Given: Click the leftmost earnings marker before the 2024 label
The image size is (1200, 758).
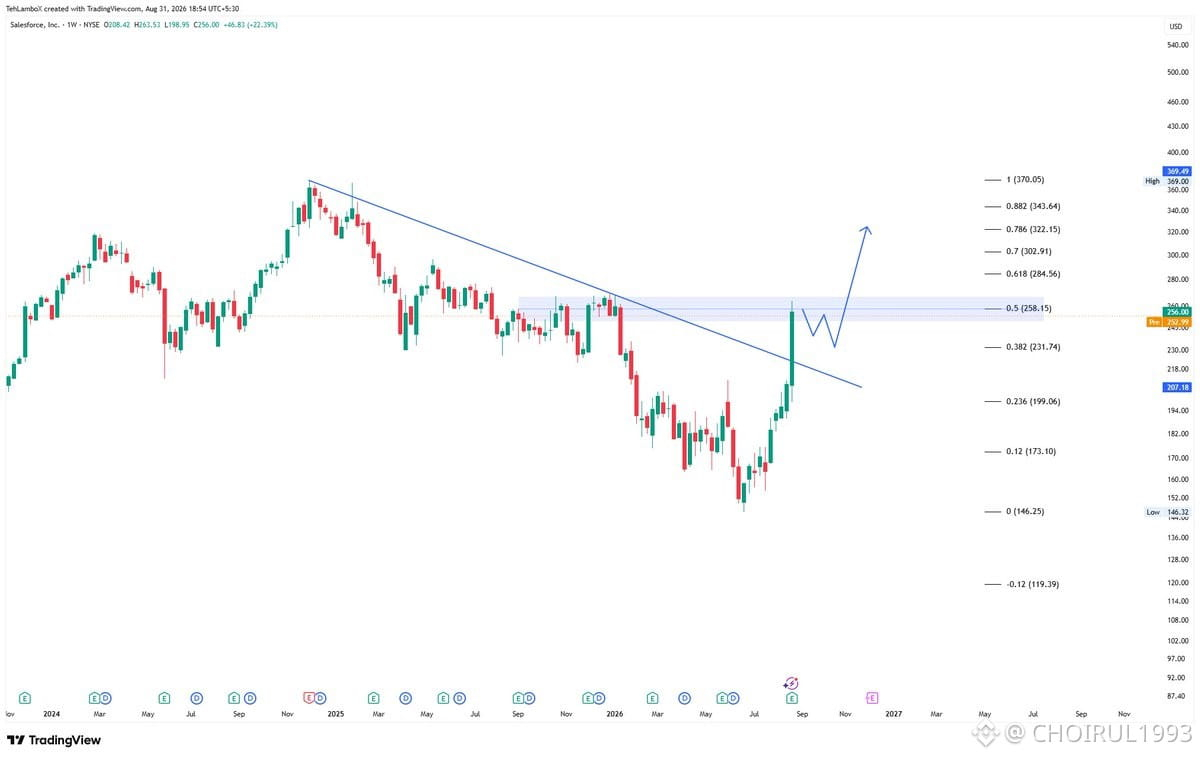Looking at the screenshot, I should point(25,698).
